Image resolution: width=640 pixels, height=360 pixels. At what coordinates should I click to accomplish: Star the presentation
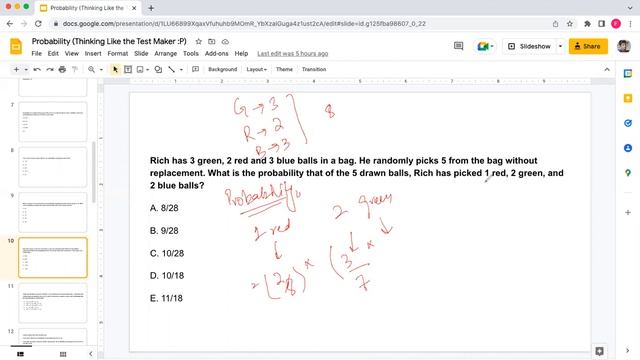click(x=198, y=42)
